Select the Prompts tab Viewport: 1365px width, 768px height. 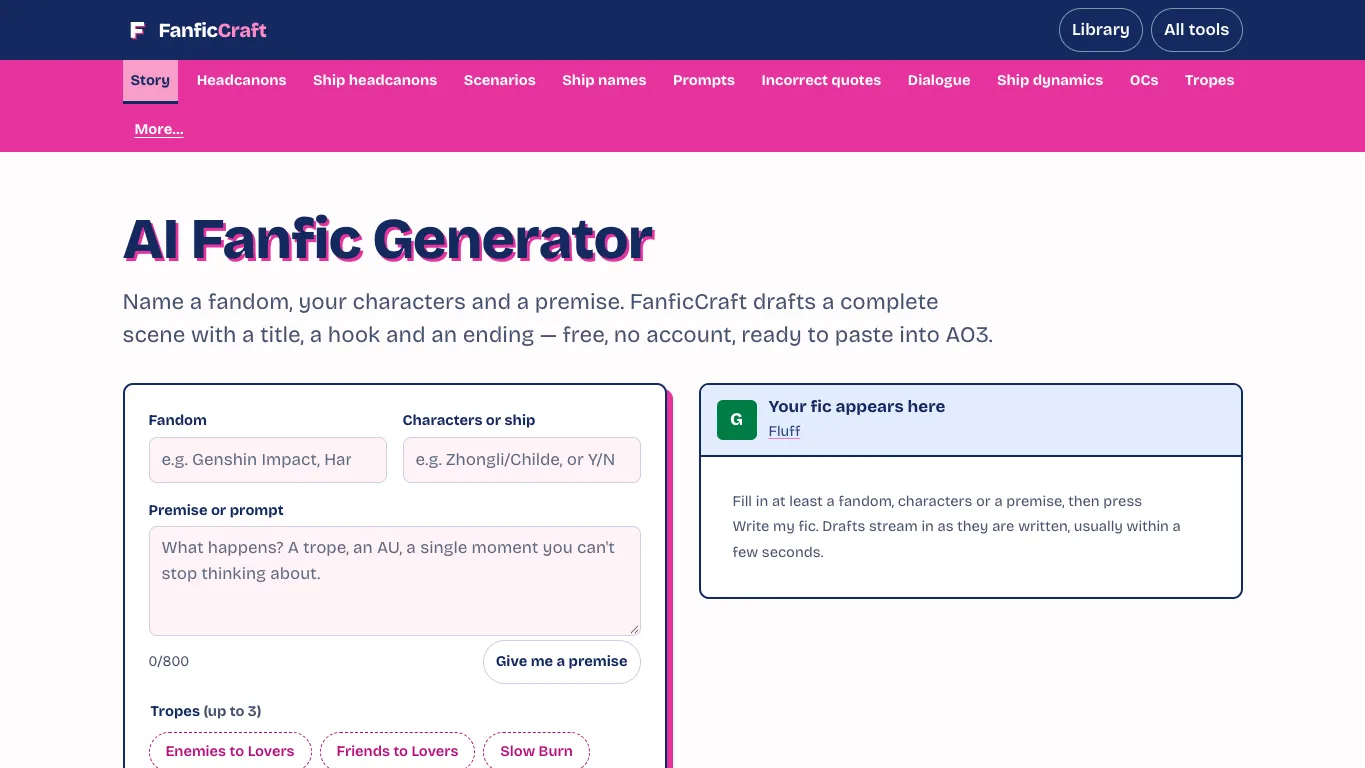pos(704,80)
